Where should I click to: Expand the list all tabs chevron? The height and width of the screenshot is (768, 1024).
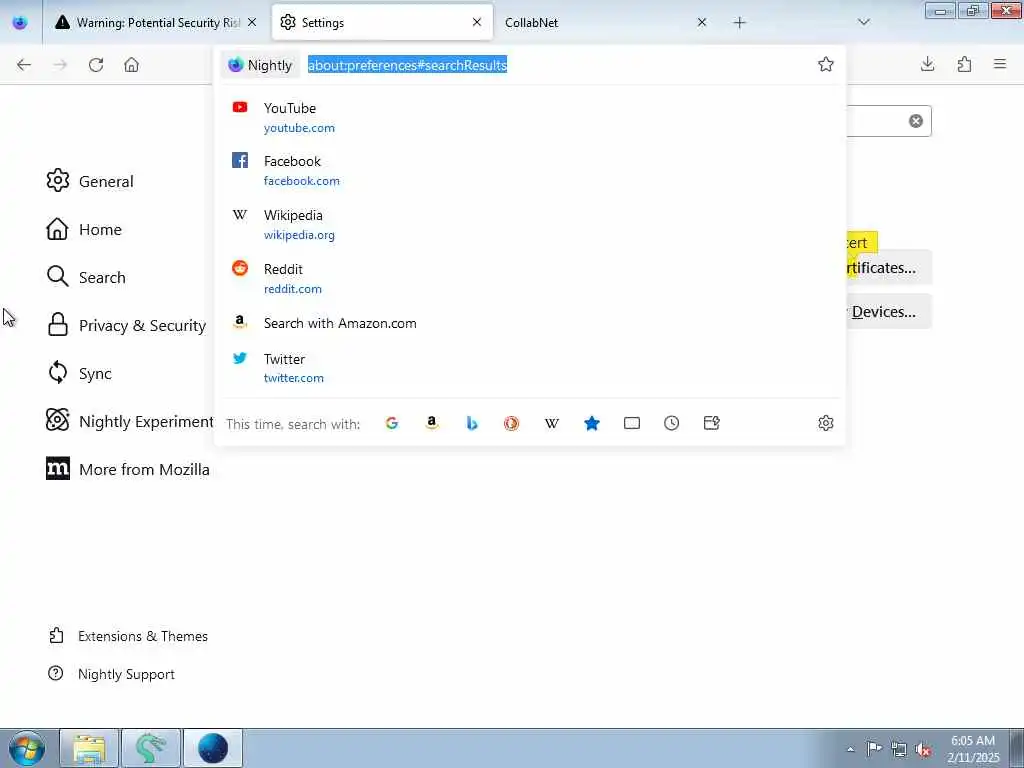(x=863, y=22)
